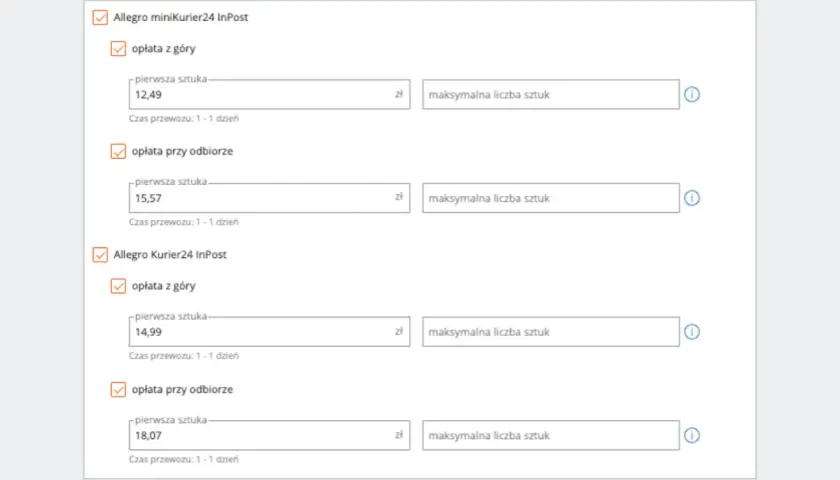Select the Allegro miniKurier24 InPost label

pos(181,17)
